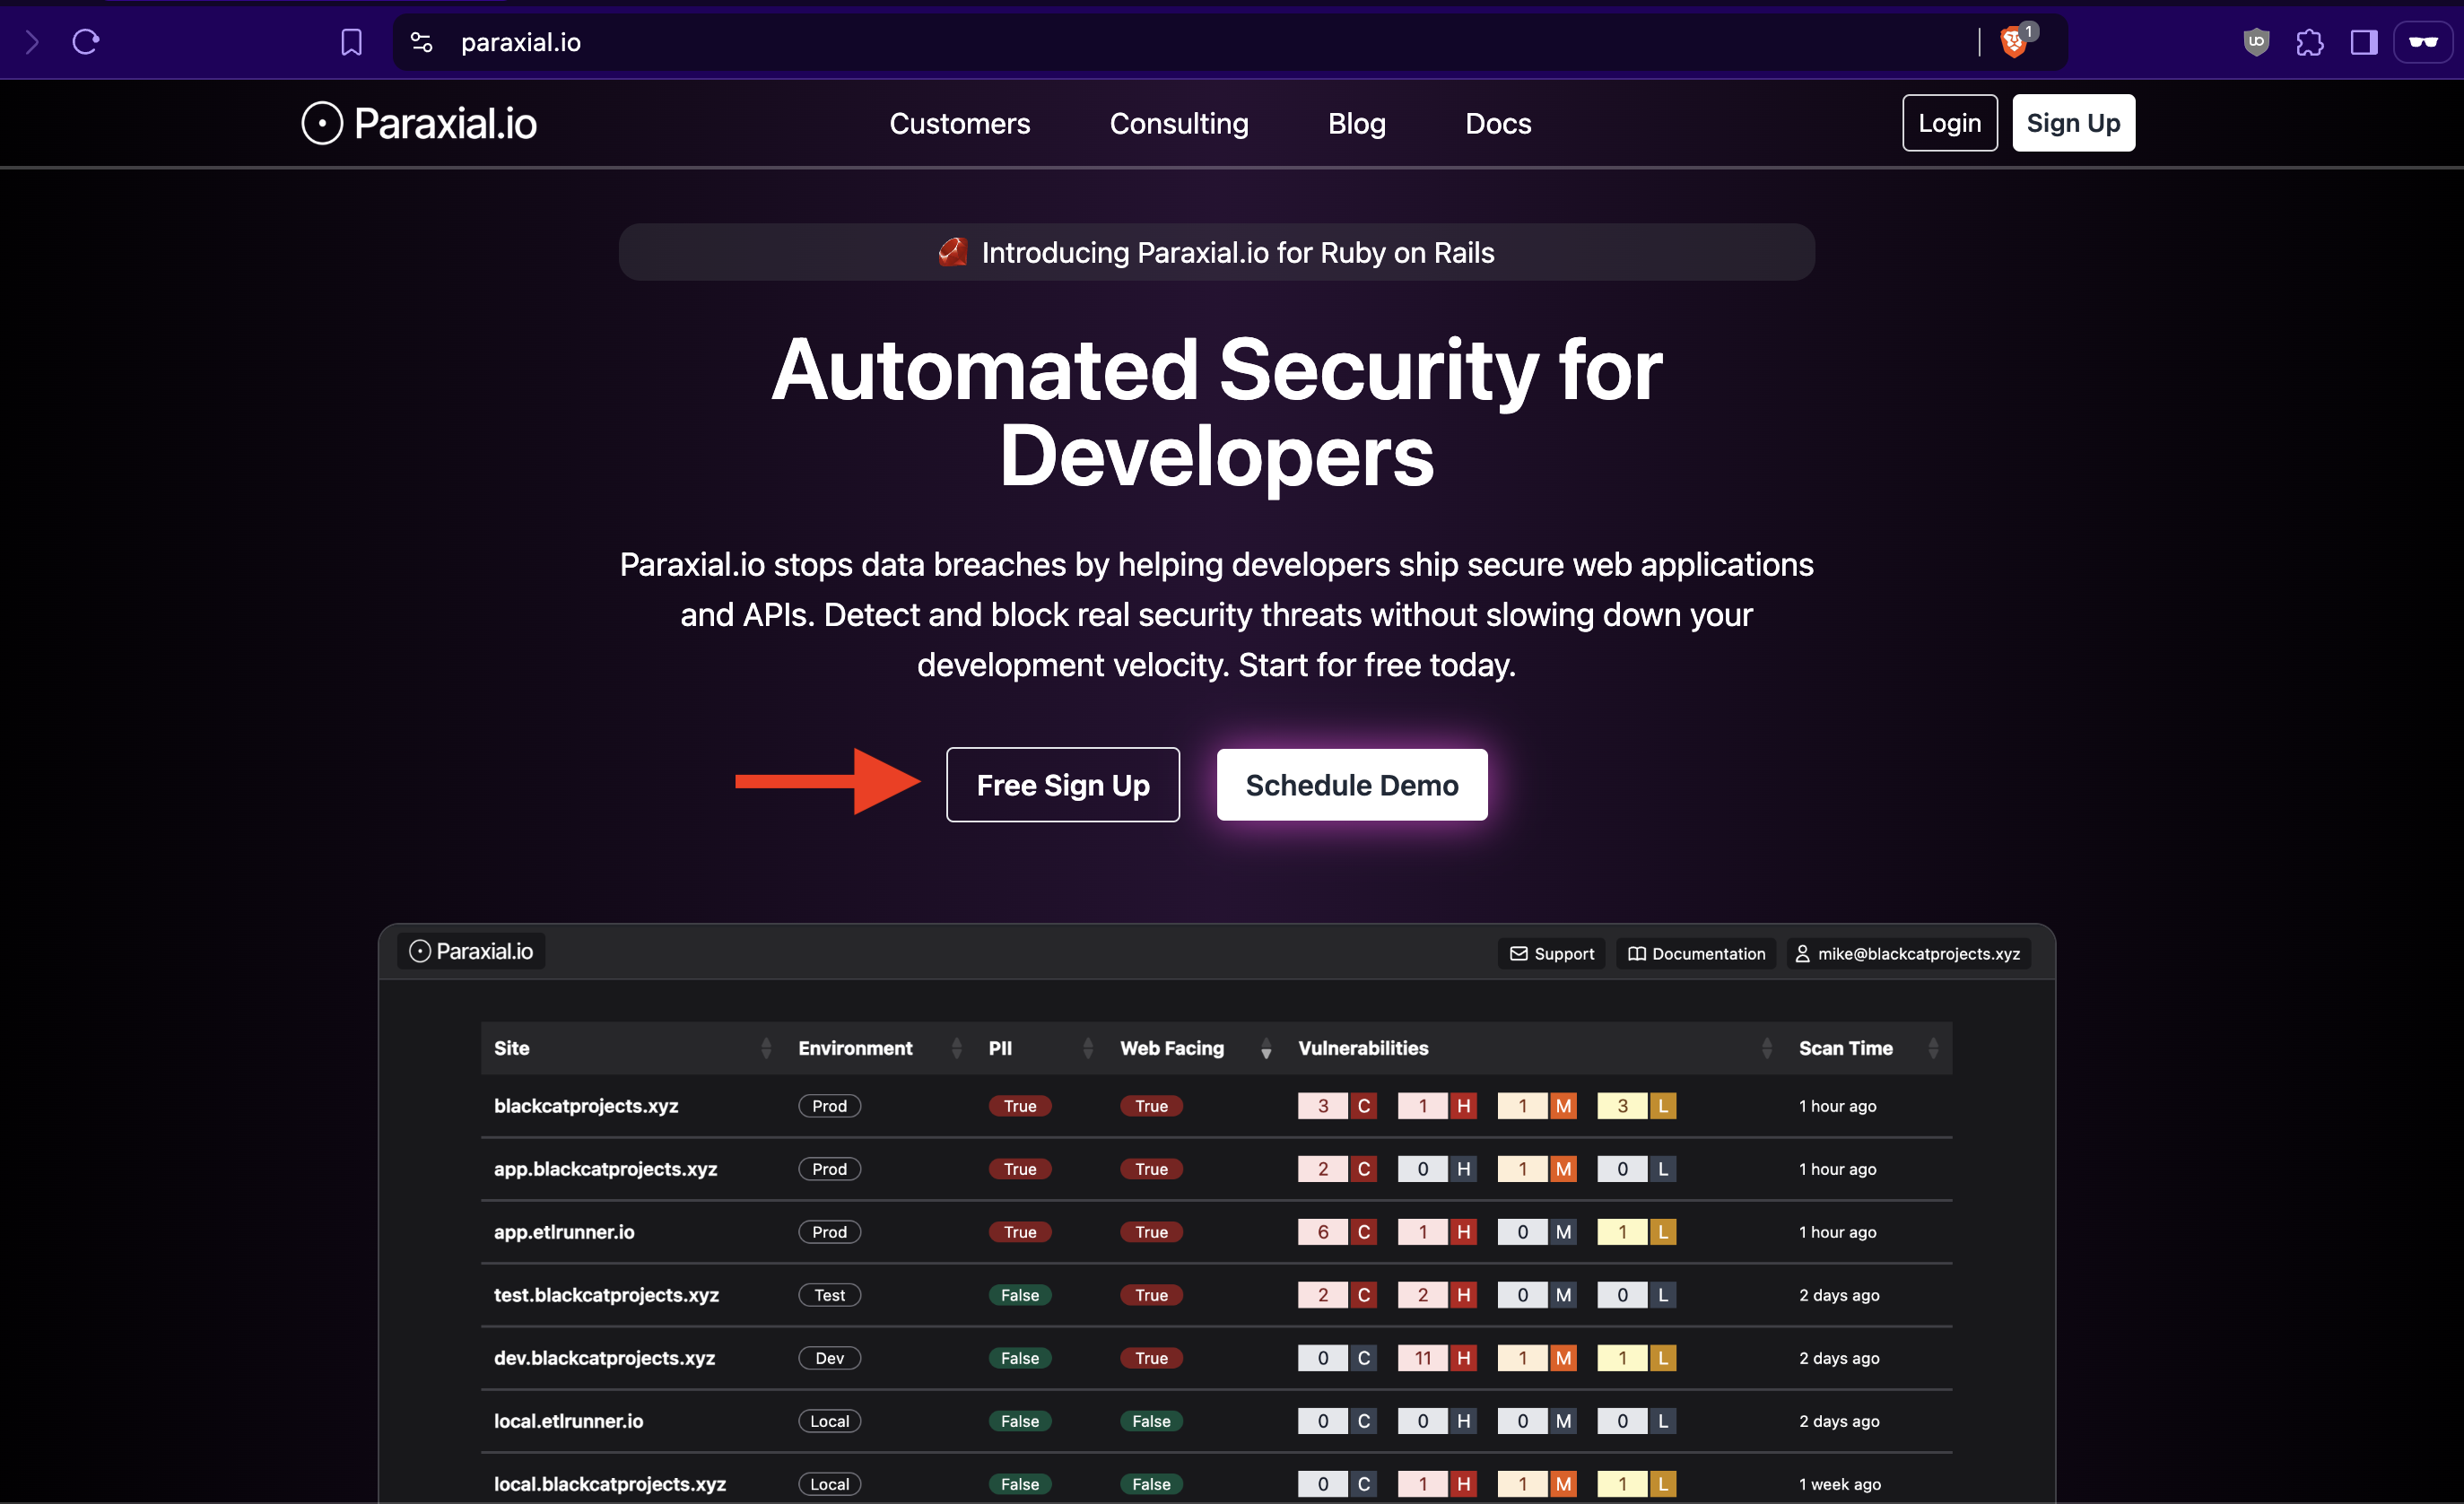Click the Ruby gem icon in the banner
This screenshot has width=2464, height=1504.
coord(953,252)
